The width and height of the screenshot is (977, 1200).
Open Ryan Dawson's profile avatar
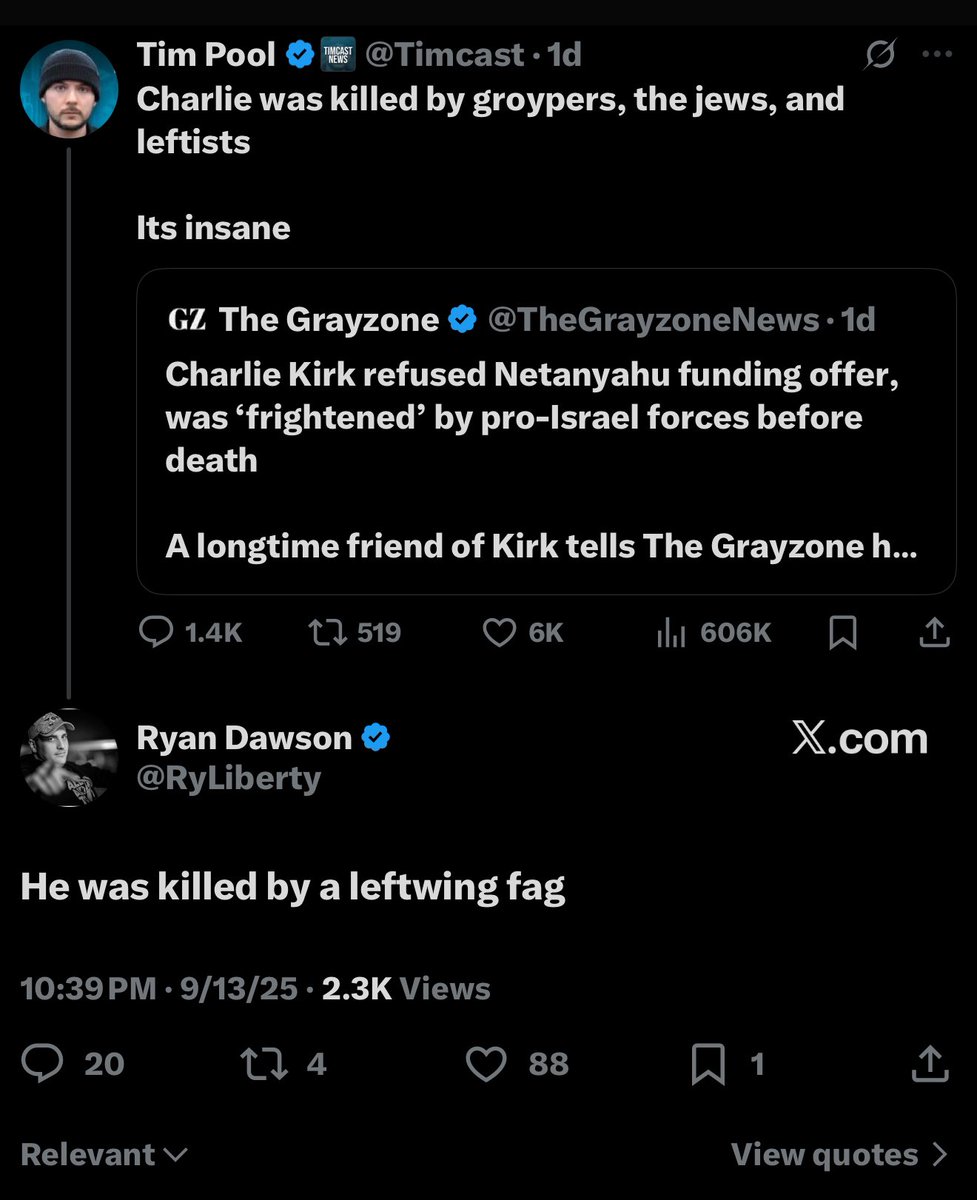tap(68, 757)
